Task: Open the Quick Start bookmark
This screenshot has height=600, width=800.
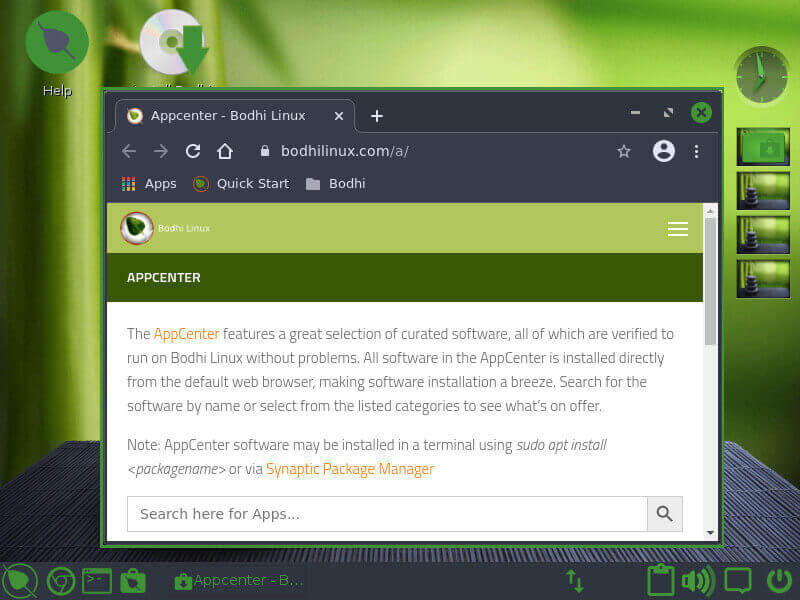Action: coord(241,184)
